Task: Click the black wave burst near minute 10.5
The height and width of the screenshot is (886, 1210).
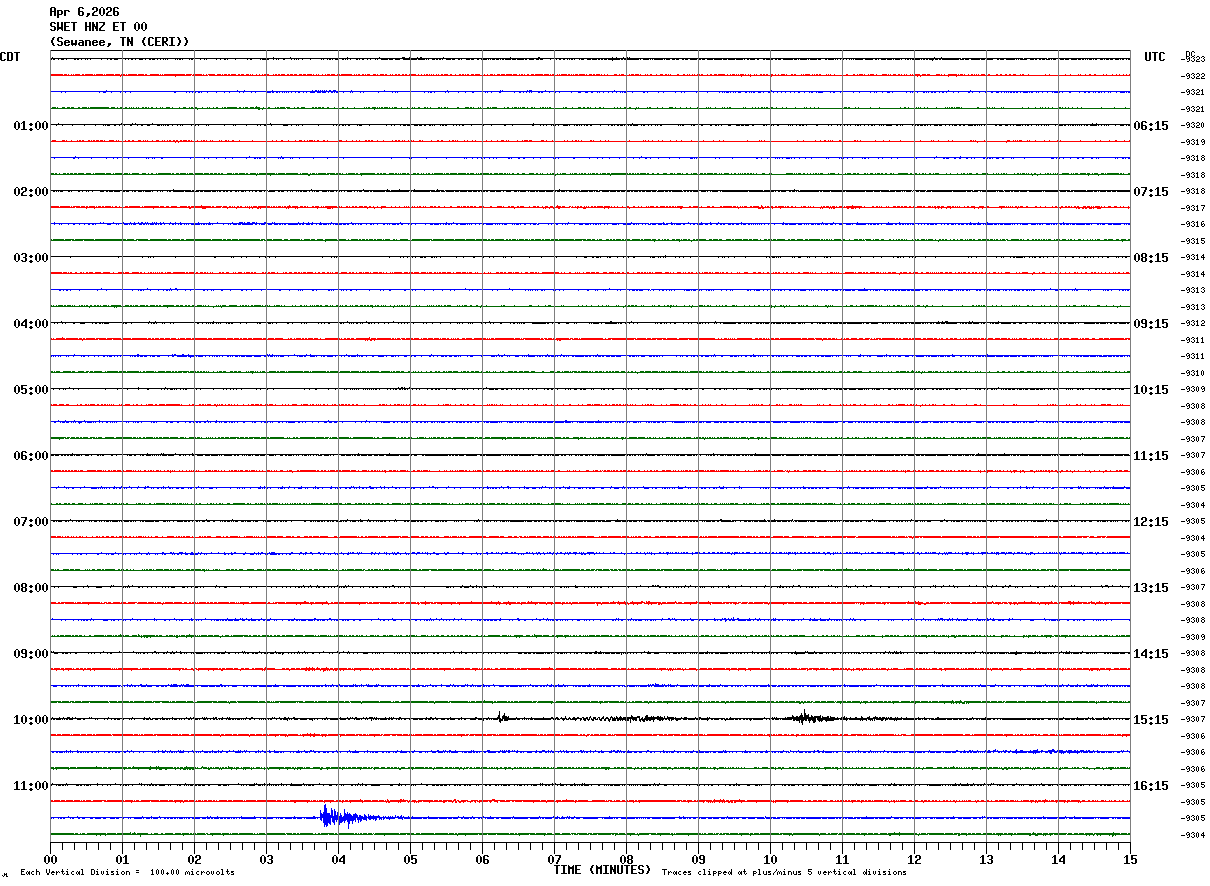Action: (804, 717)
